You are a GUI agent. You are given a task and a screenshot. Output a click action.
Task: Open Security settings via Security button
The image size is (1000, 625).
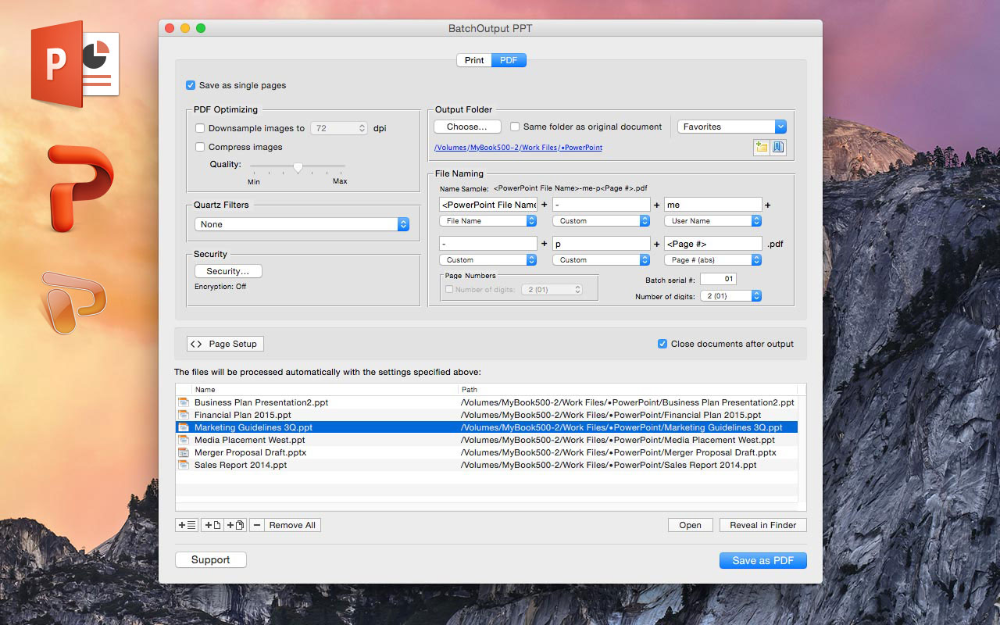227,270
